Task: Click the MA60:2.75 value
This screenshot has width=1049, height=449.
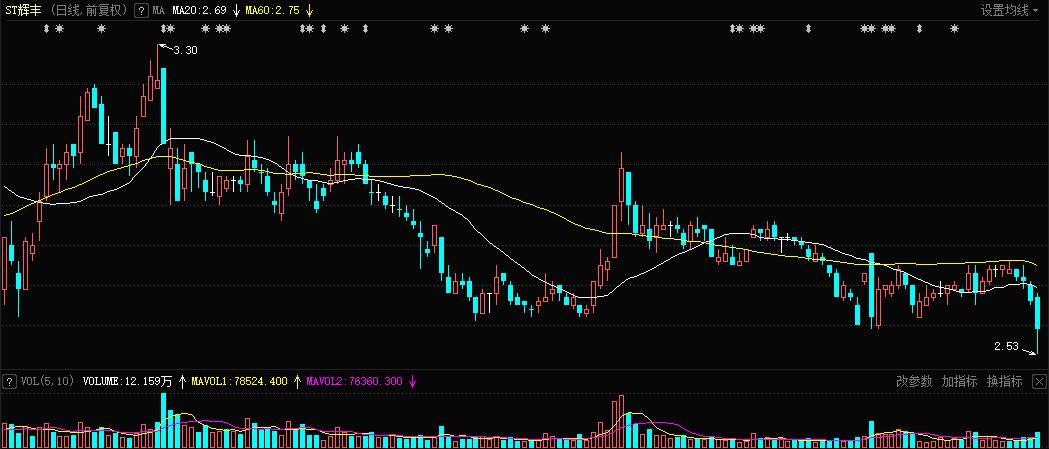Action: point(272,10)
